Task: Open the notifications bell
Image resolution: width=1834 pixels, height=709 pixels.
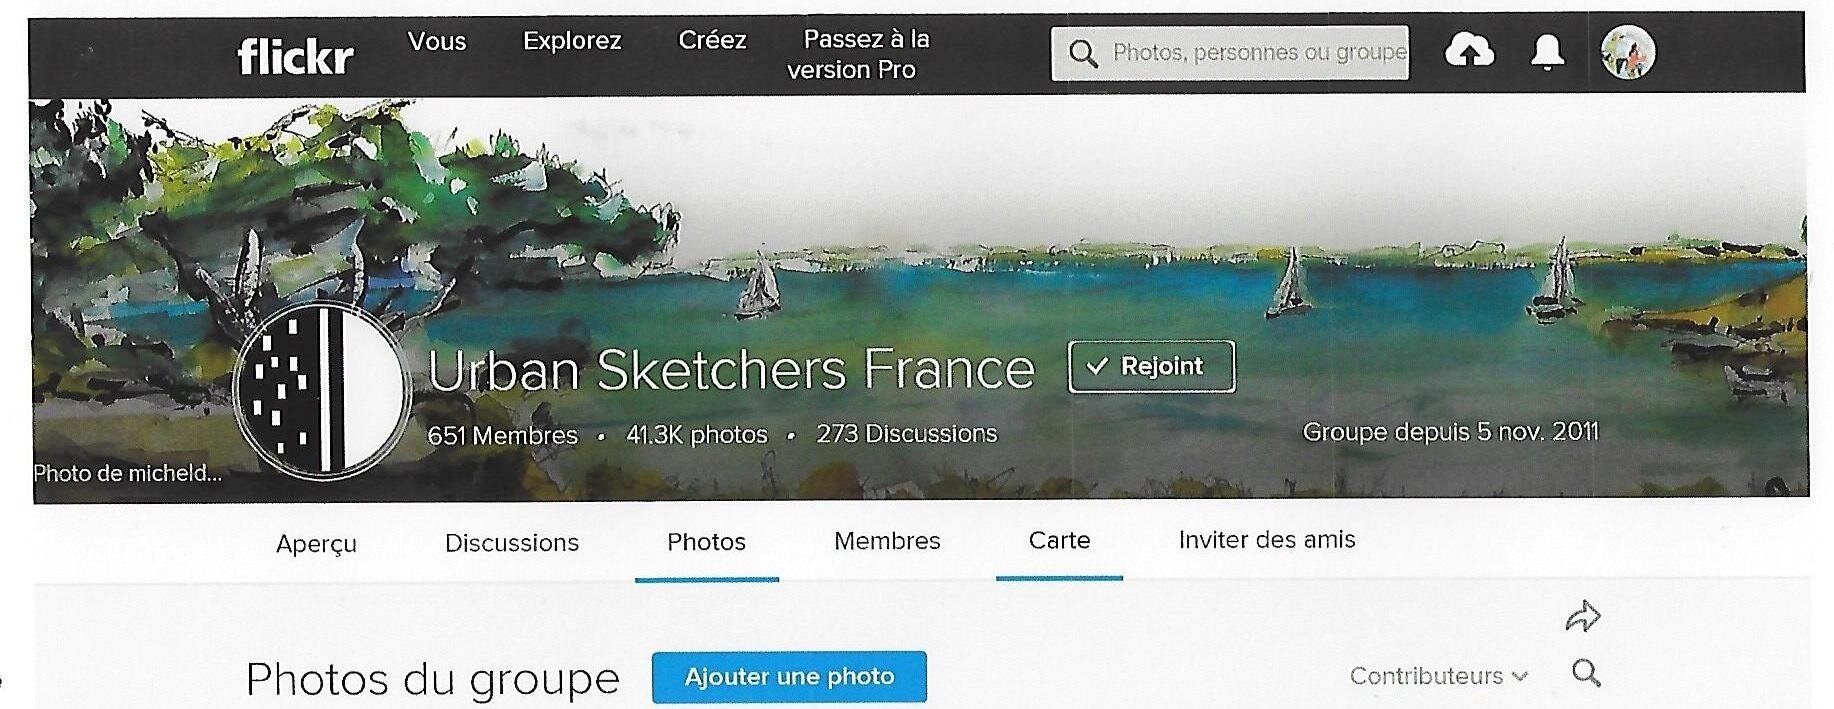Action: [x=1547, y=51]
